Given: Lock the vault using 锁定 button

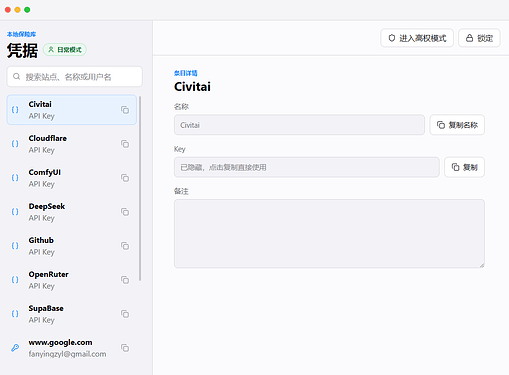Looking at the screenshot, I should pos(479,38).
